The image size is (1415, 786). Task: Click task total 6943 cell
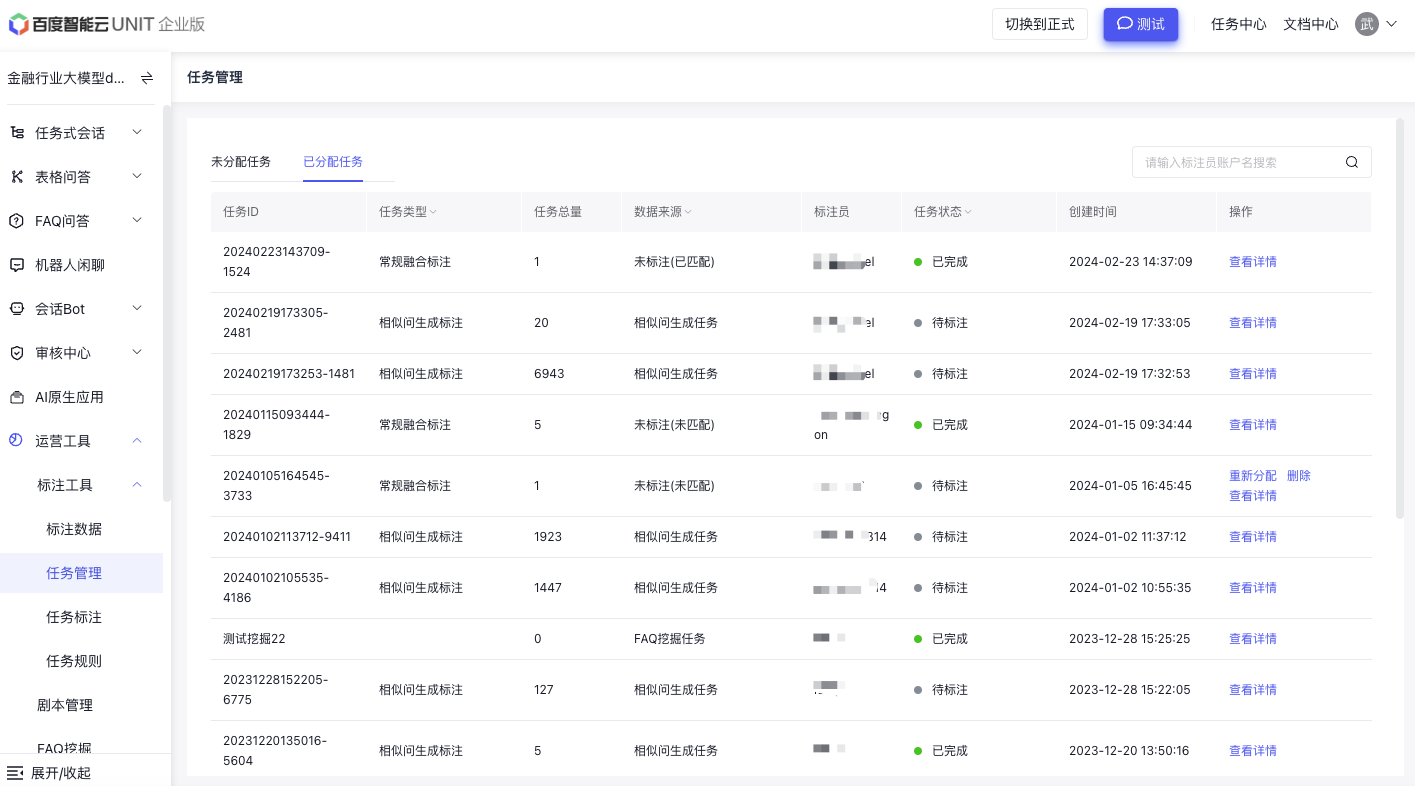549,374
